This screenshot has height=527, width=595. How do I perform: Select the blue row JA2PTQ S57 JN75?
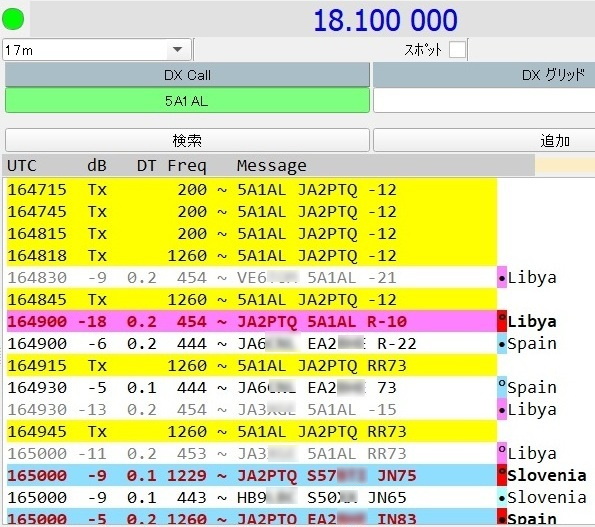click(252, 475)
